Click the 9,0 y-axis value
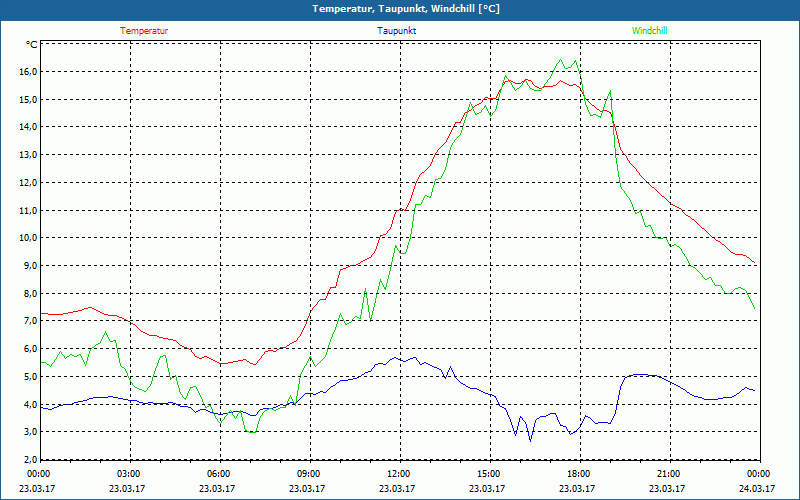This screenshot has width=800, height=500. click(x=30, y=265)
